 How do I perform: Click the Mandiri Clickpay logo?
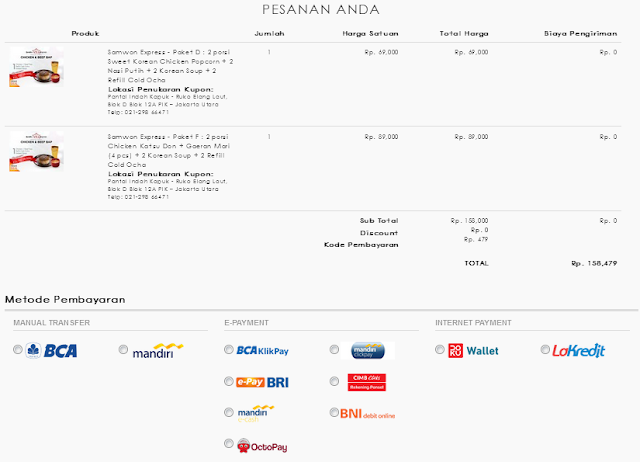point(368,351)
